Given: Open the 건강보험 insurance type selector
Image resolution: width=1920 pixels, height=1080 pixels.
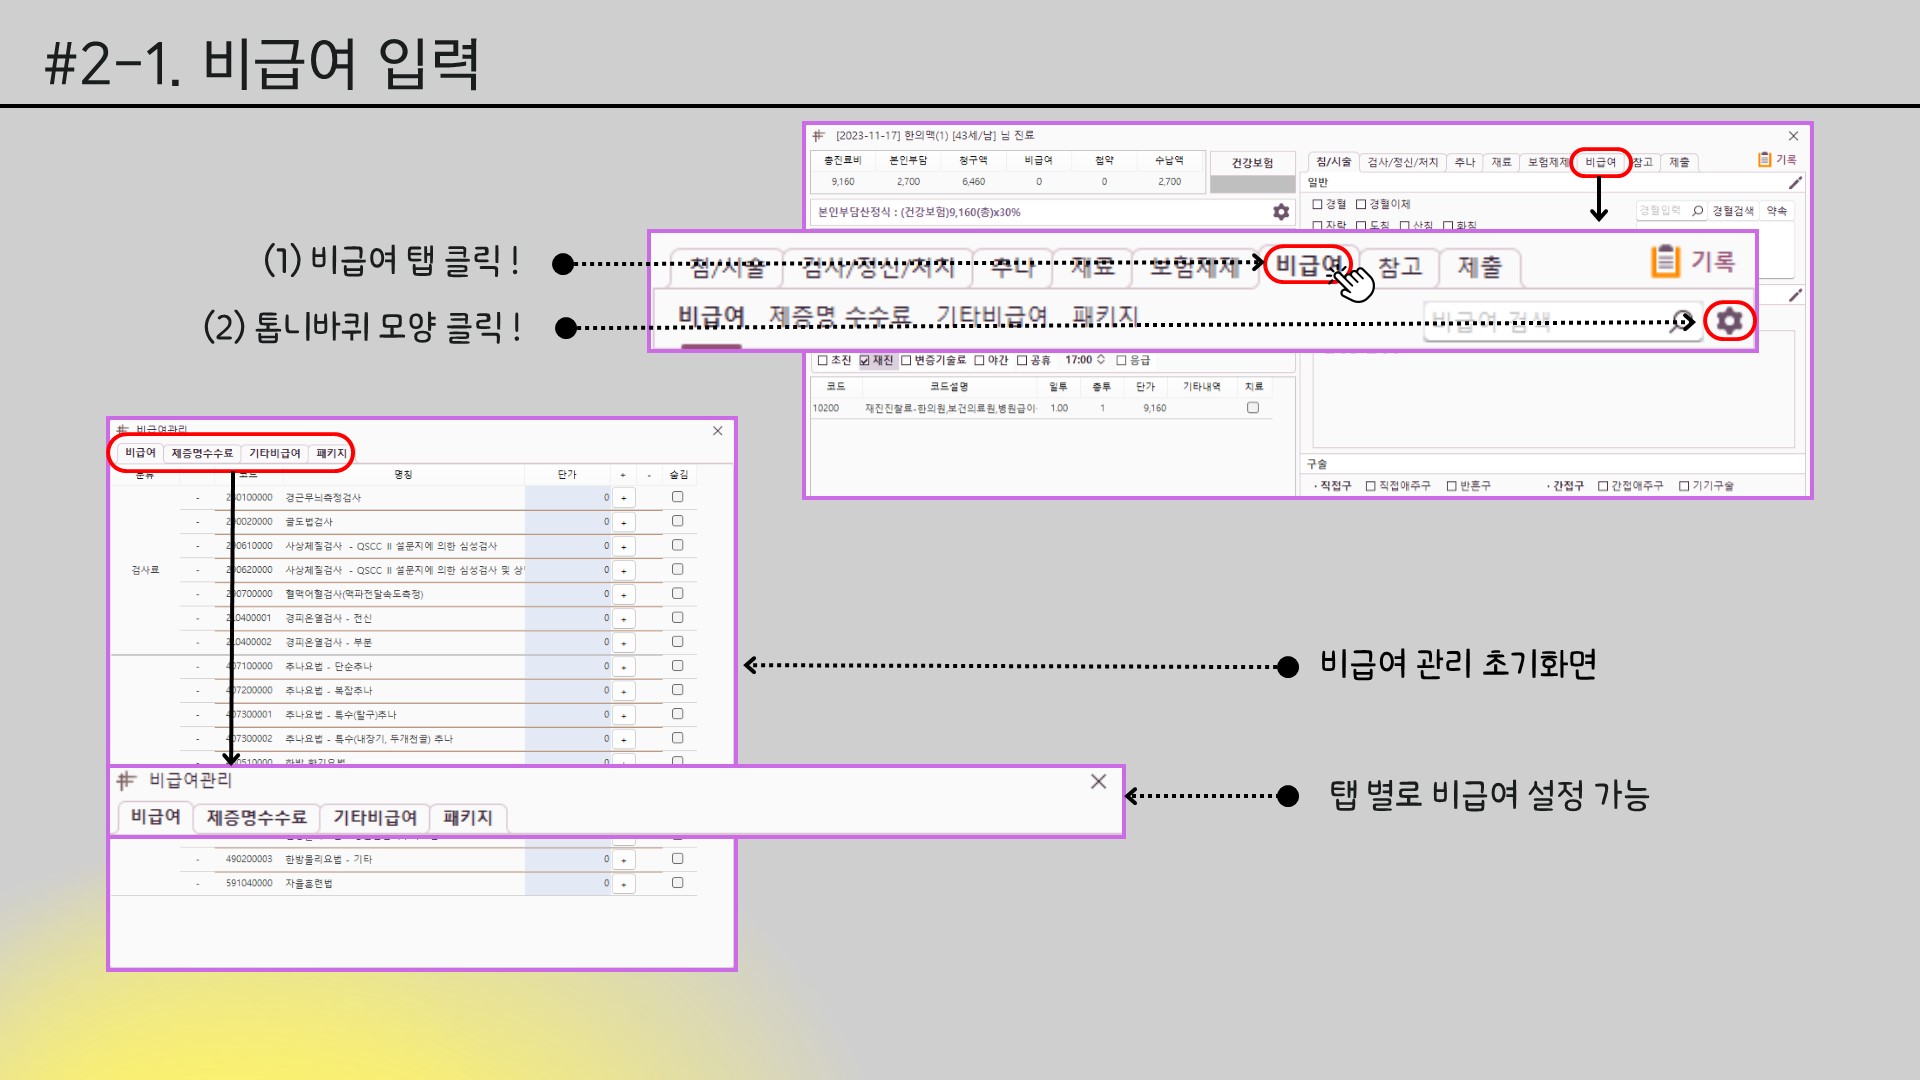Looking at the screenshot, I should click(1252, 163).
